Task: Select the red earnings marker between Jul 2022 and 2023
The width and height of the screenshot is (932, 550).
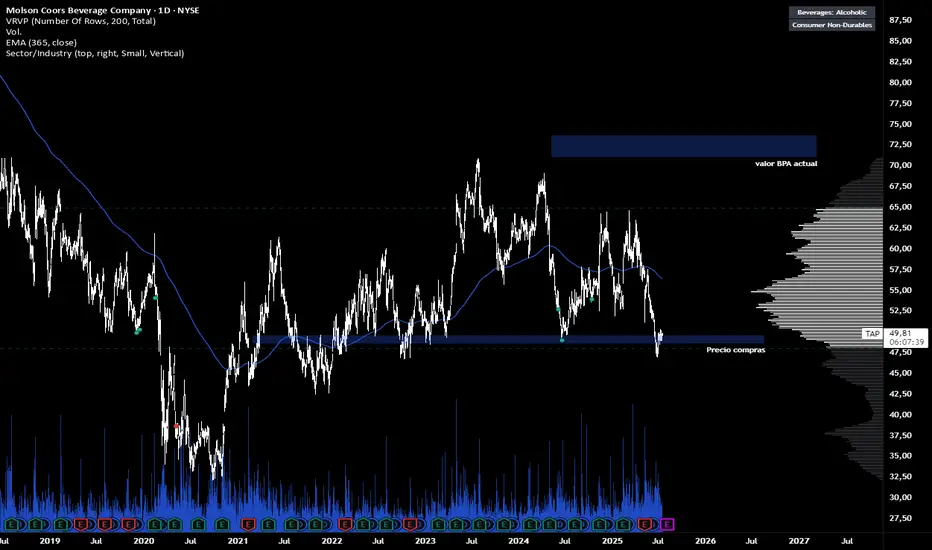Action: click(410, 524)
